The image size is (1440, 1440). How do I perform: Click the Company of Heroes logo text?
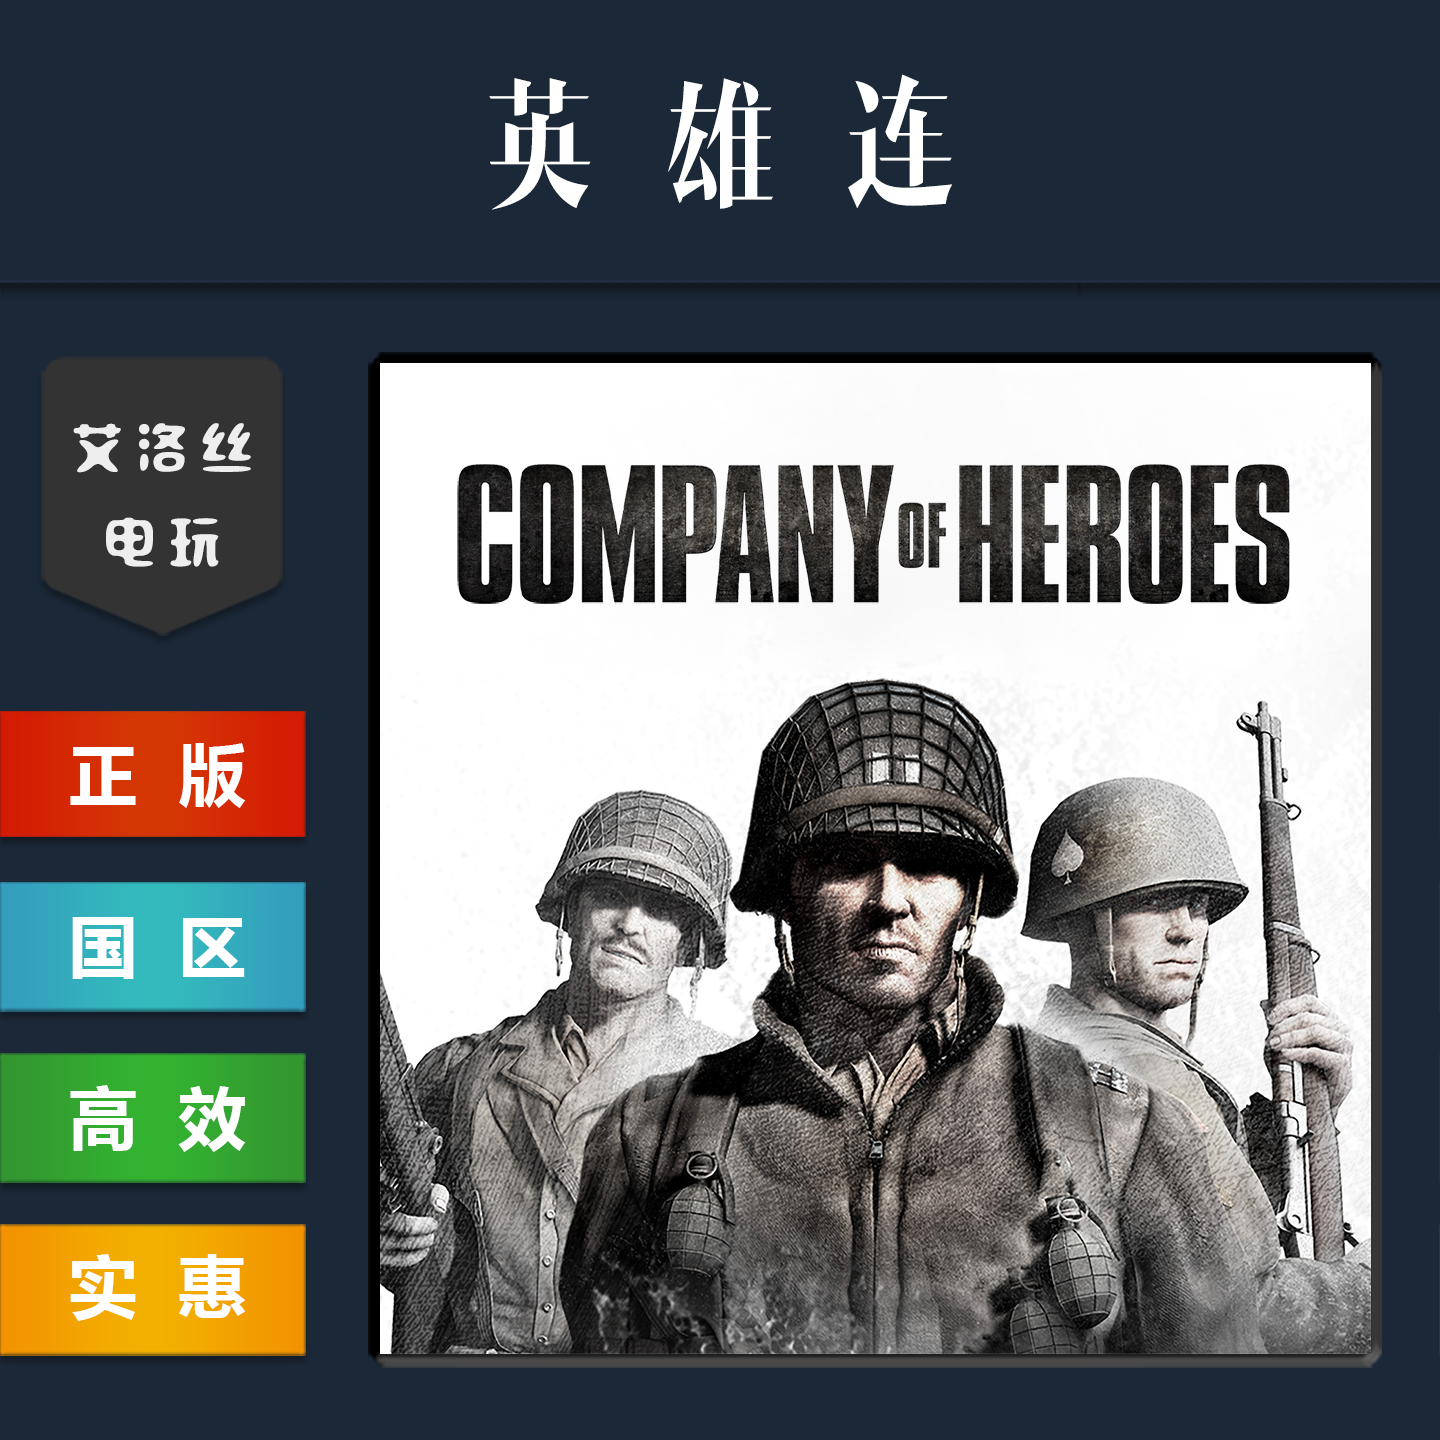coord(873,534)
